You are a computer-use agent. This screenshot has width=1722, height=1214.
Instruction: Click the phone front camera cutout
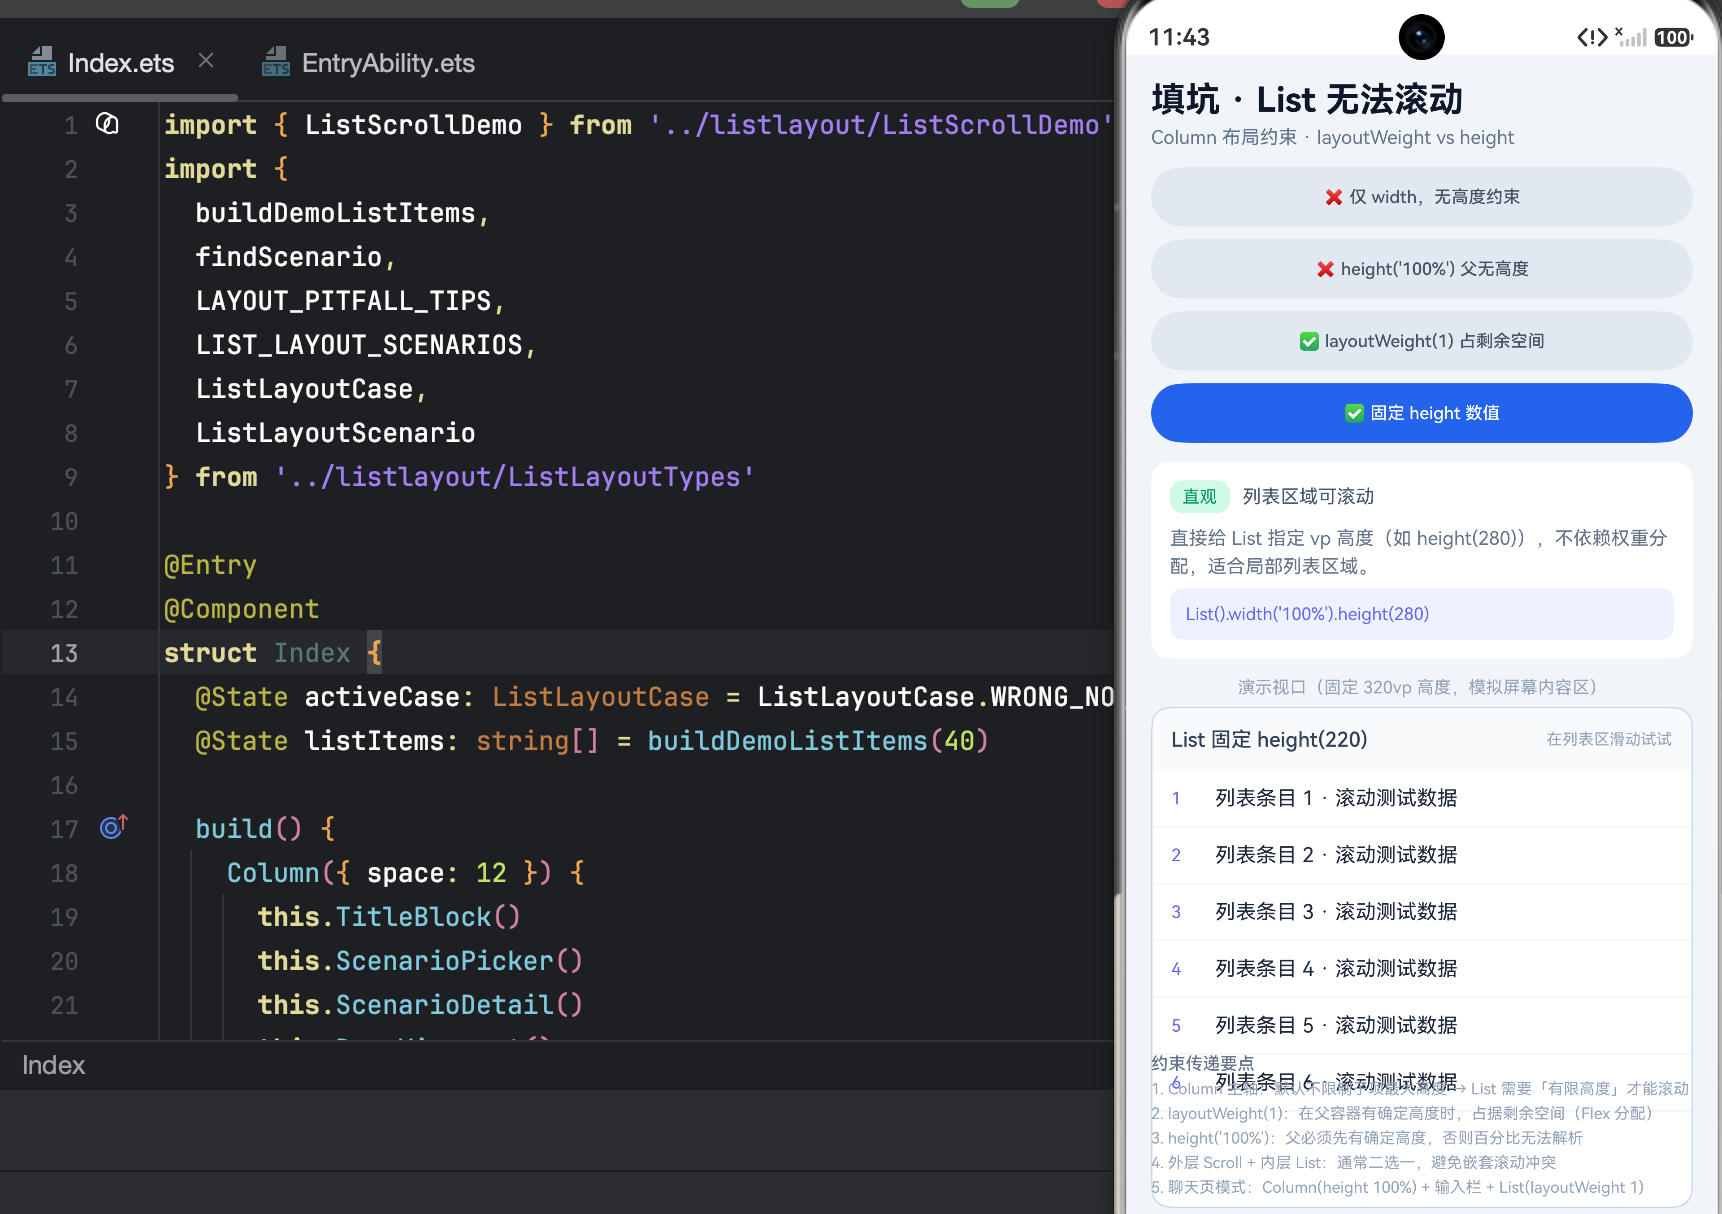coord(1421,38)
